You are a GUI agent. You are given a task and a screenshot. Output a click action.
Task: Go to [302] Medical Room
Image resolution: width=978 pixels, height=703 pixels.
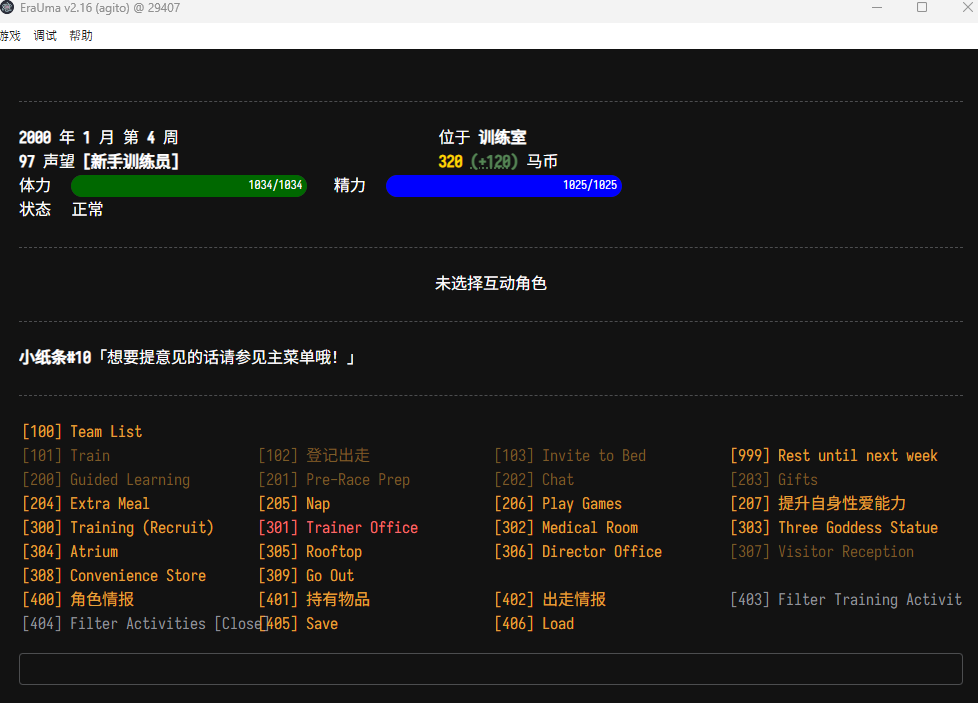coord(566,528)
